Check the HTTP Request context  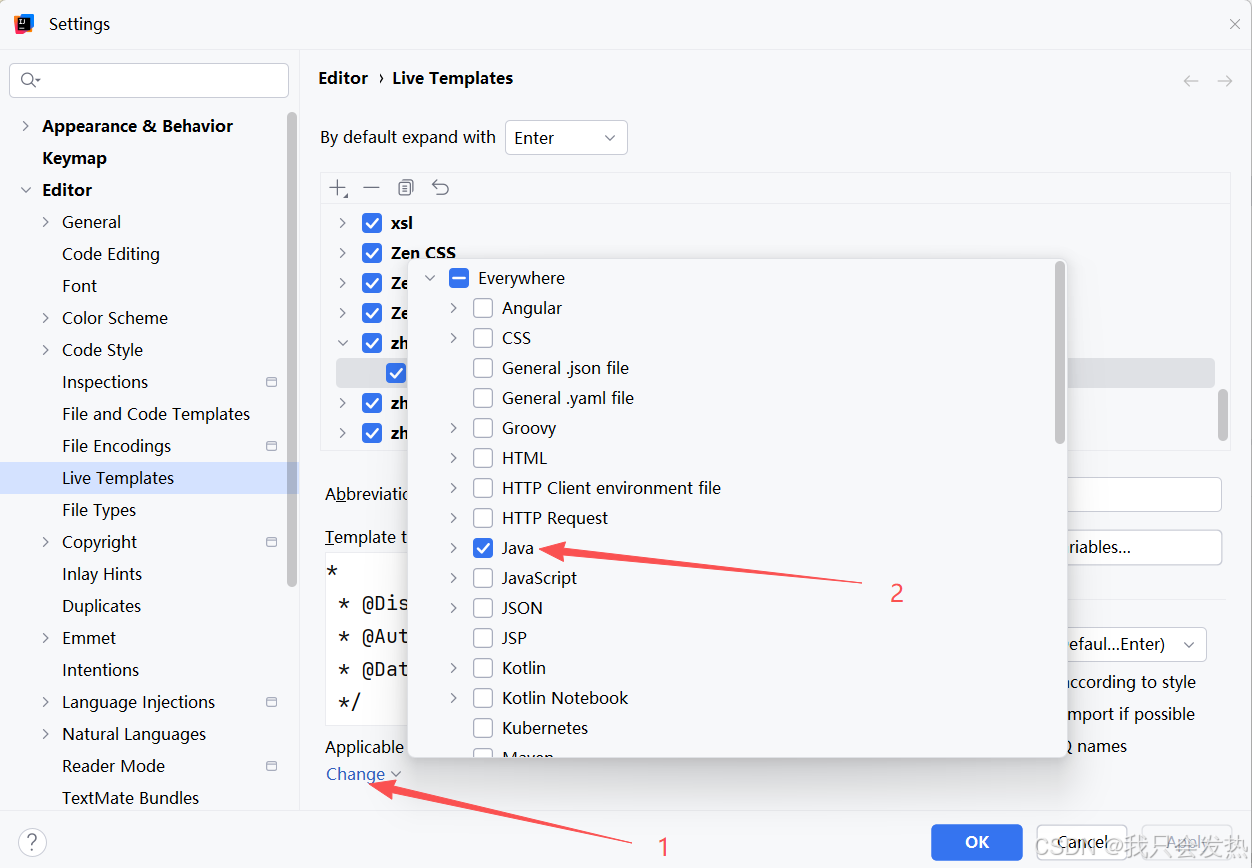point(483,518)
